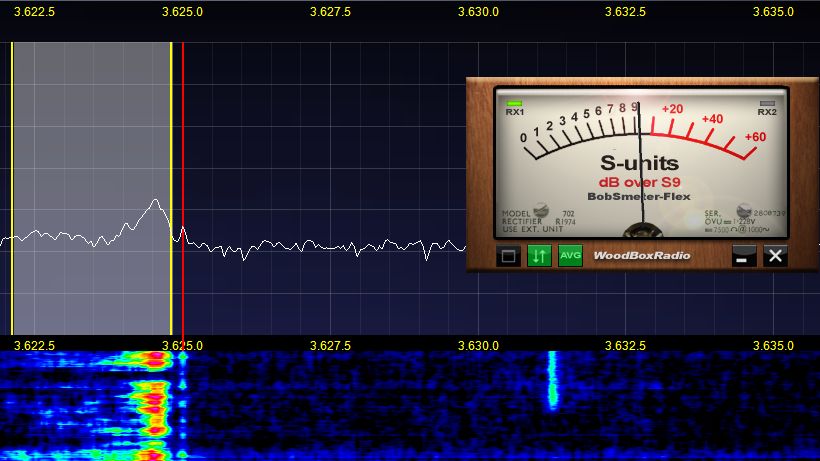Click the 3.635.0 label on top scale

pos(773,12)
